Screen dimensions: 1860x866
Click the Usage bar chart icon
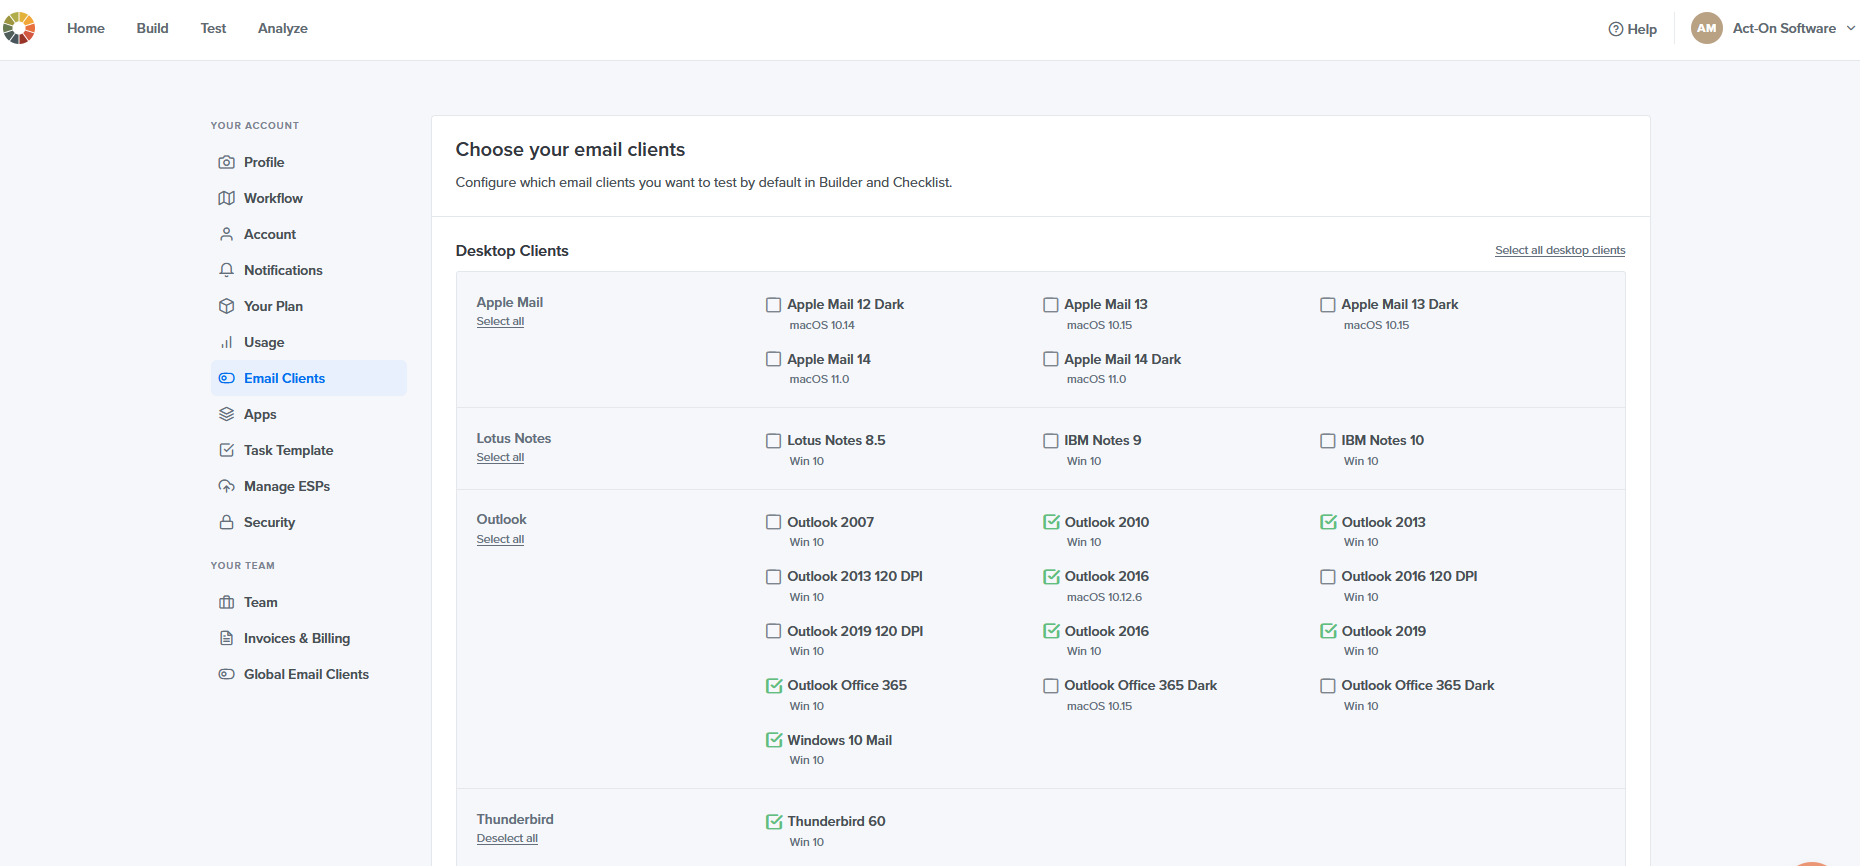(227, 342)
